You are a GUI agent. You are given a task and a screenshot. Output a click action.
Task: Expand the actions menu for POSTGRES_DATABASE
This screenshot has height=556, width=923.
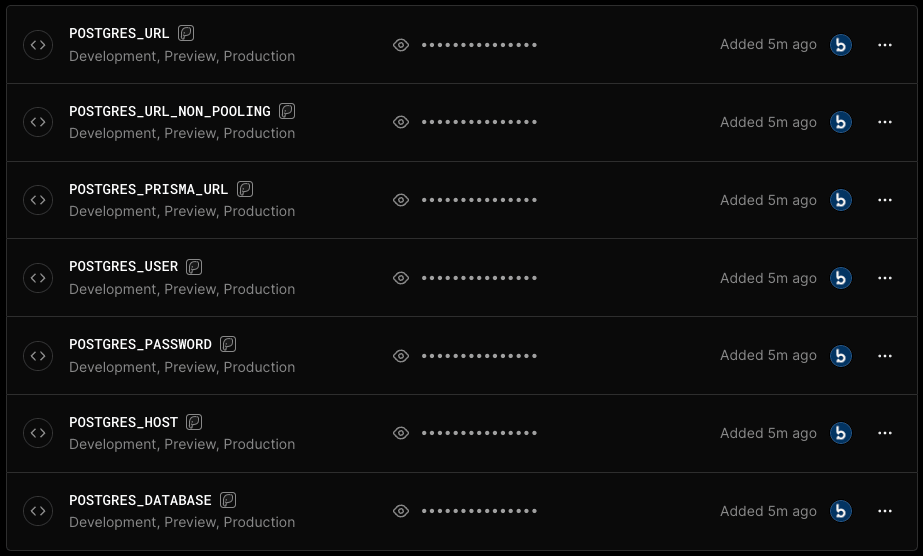click(884, 511)
